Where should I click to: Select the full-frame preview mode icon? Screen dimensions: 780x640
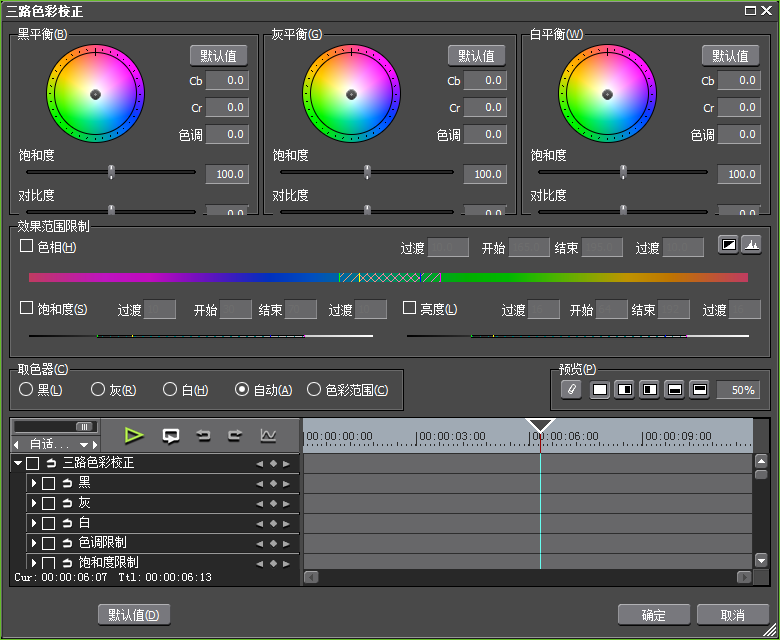click(x=600, y=390)
